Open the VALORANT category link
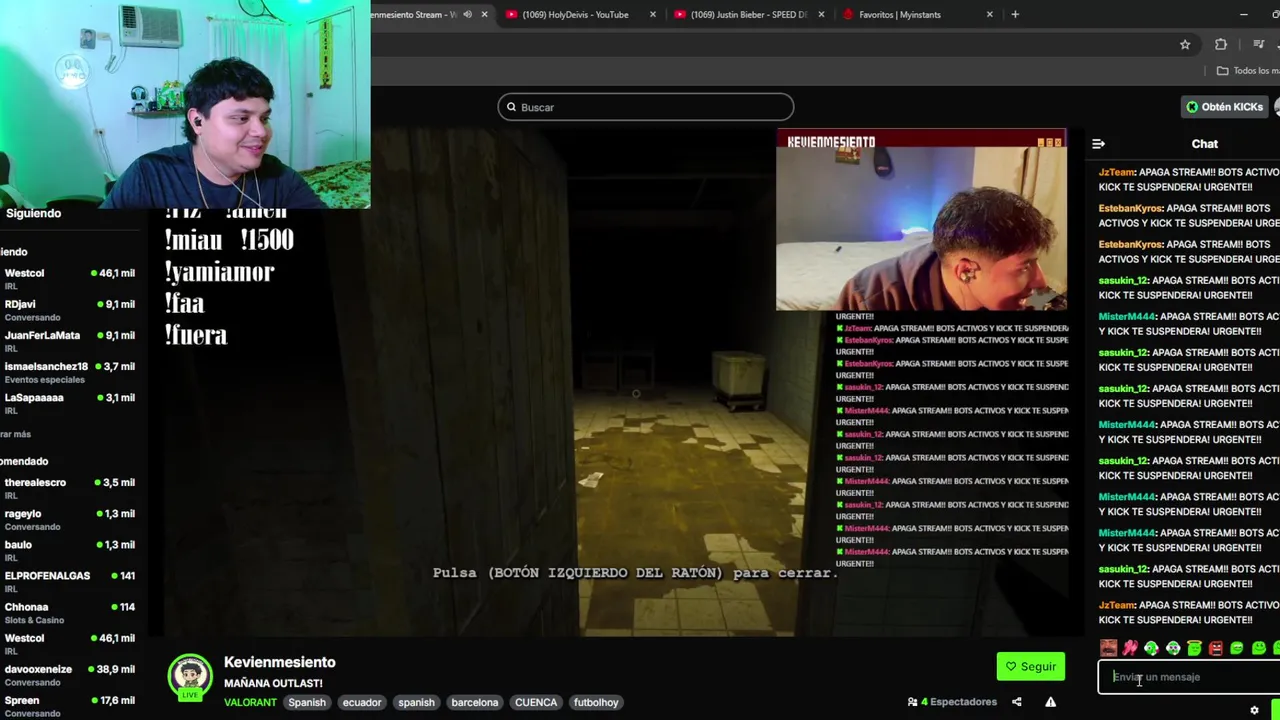Image resolution: width=1280 pixels, height=720 pixels. [x=250, y=702]
